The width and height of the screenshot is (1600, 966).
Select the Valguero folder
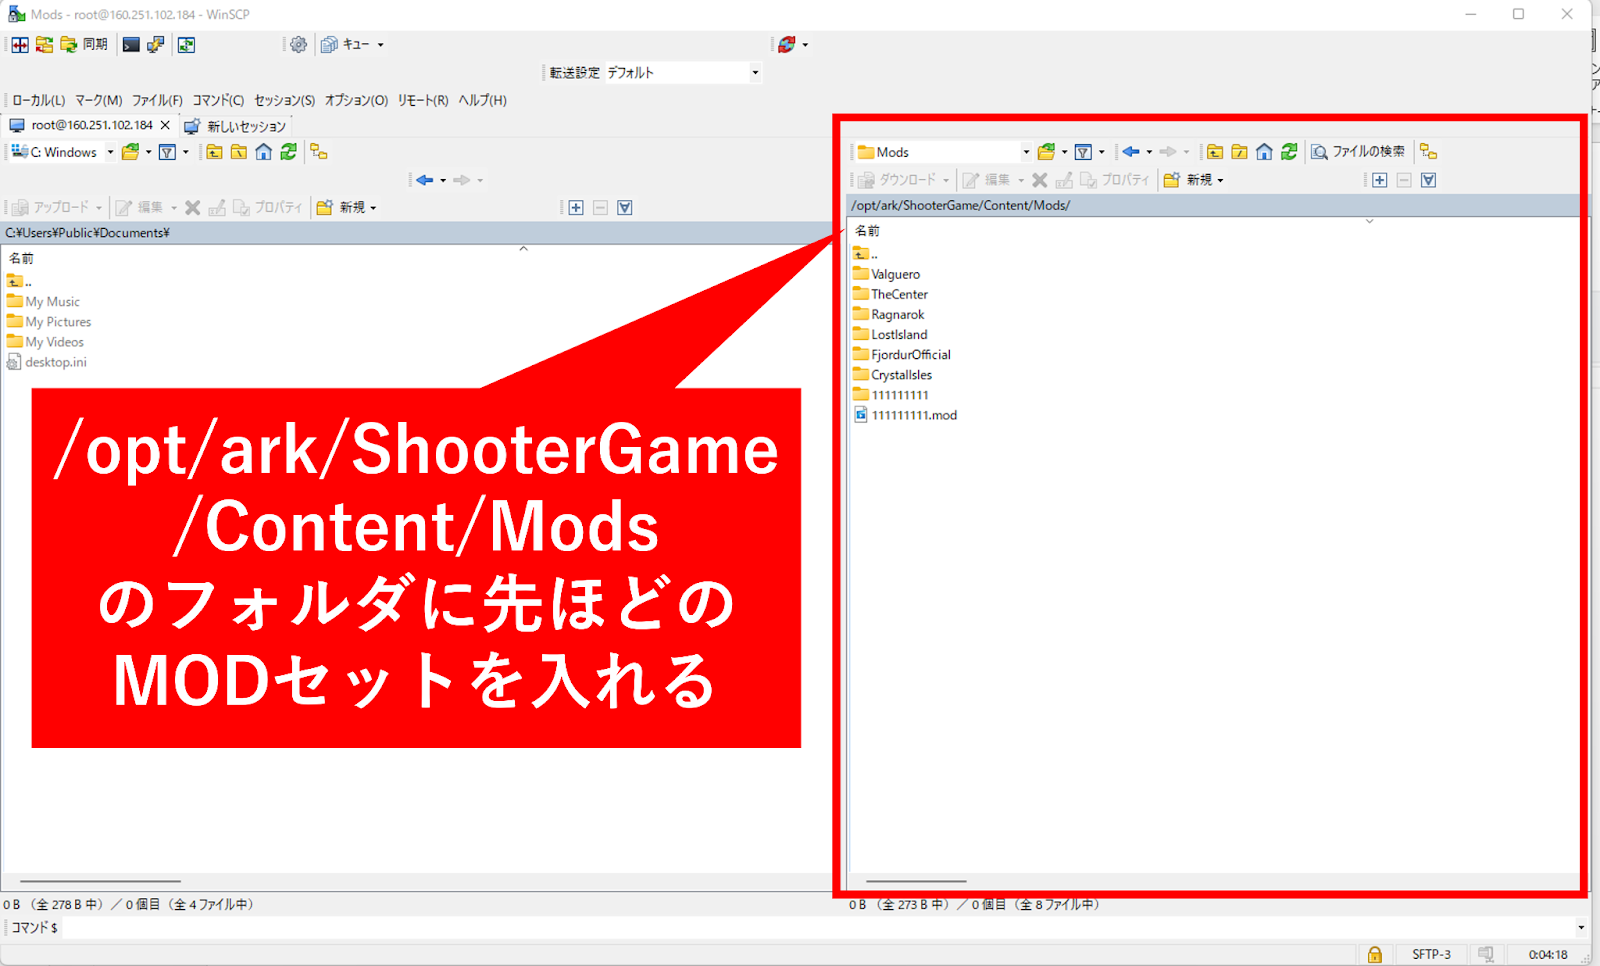(x=887, y=274)
